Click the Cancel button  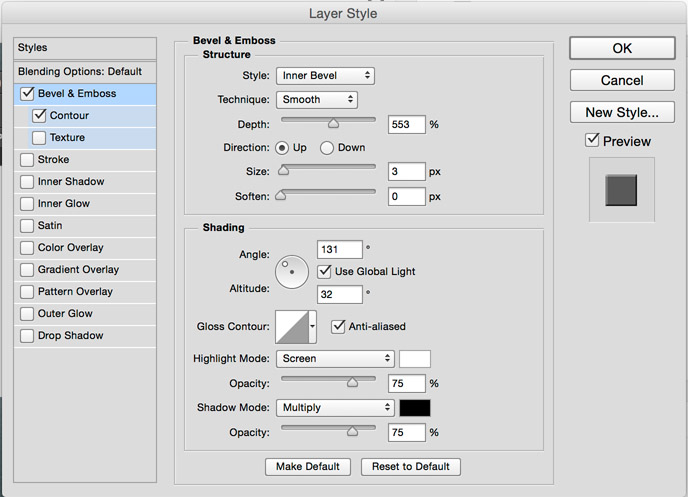pyautogui.click(x=622, y=80)
